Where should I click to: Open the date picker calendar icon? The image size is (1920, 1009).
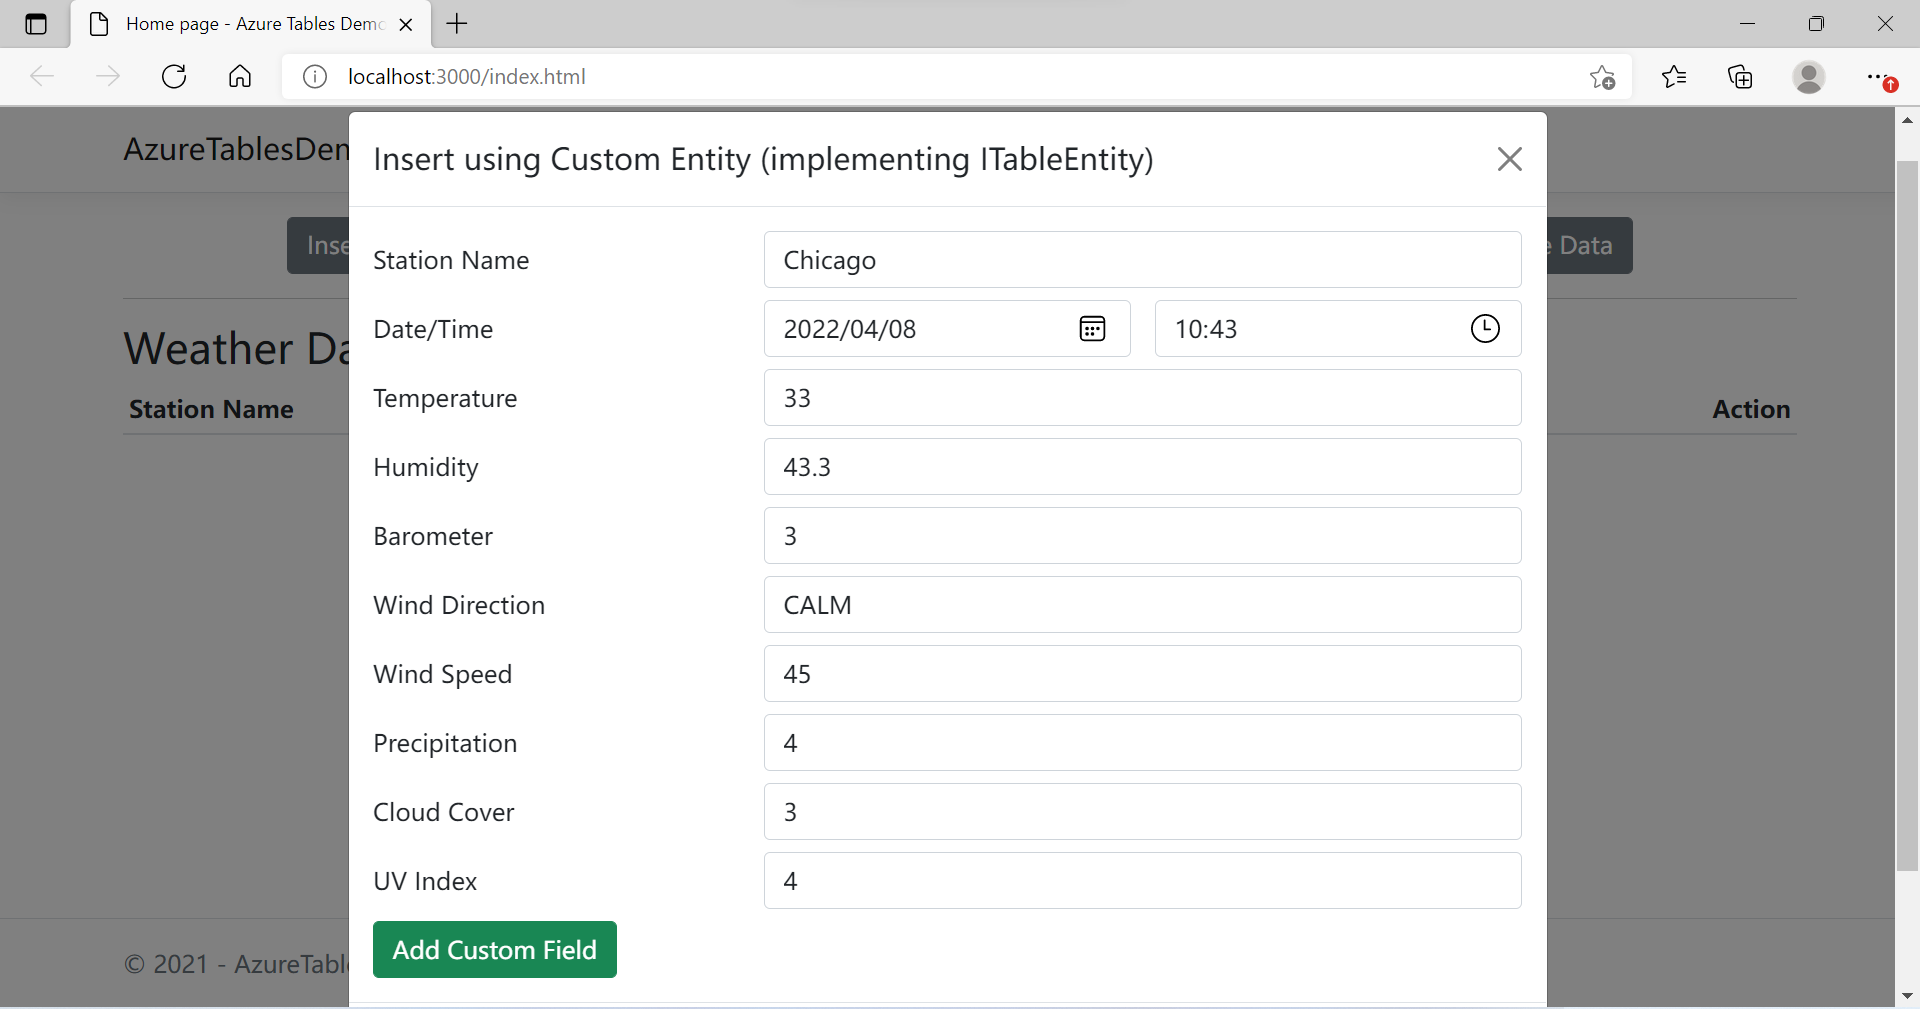click(1092, 329)
